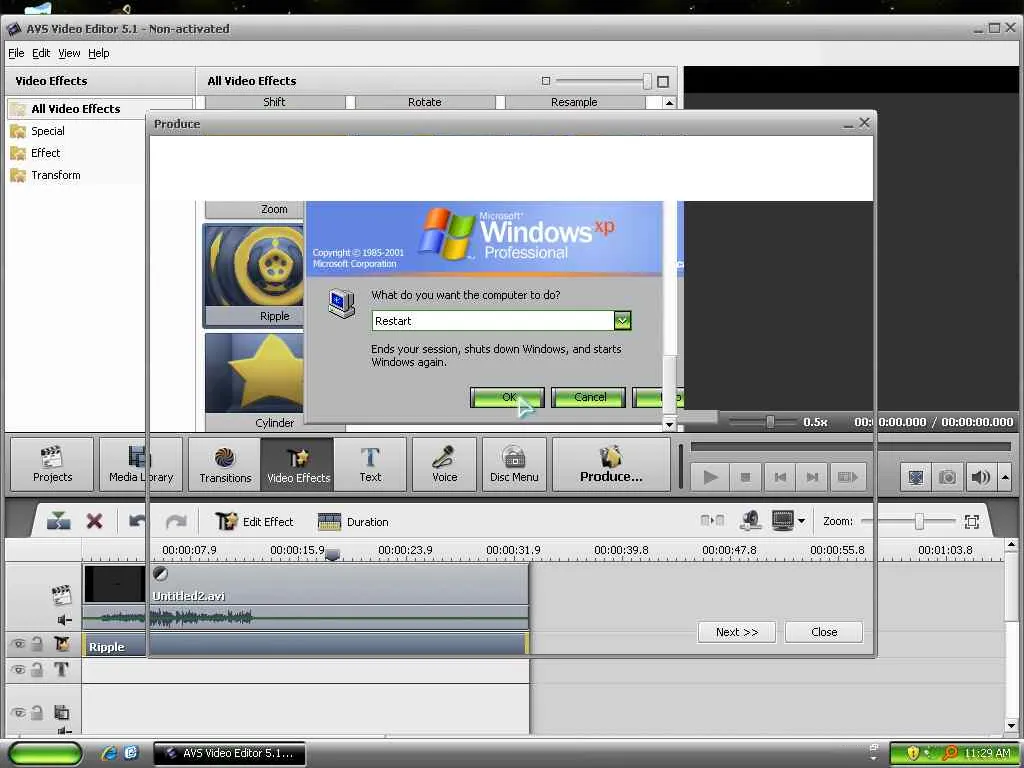Select the Effect folder

(45, 153)
